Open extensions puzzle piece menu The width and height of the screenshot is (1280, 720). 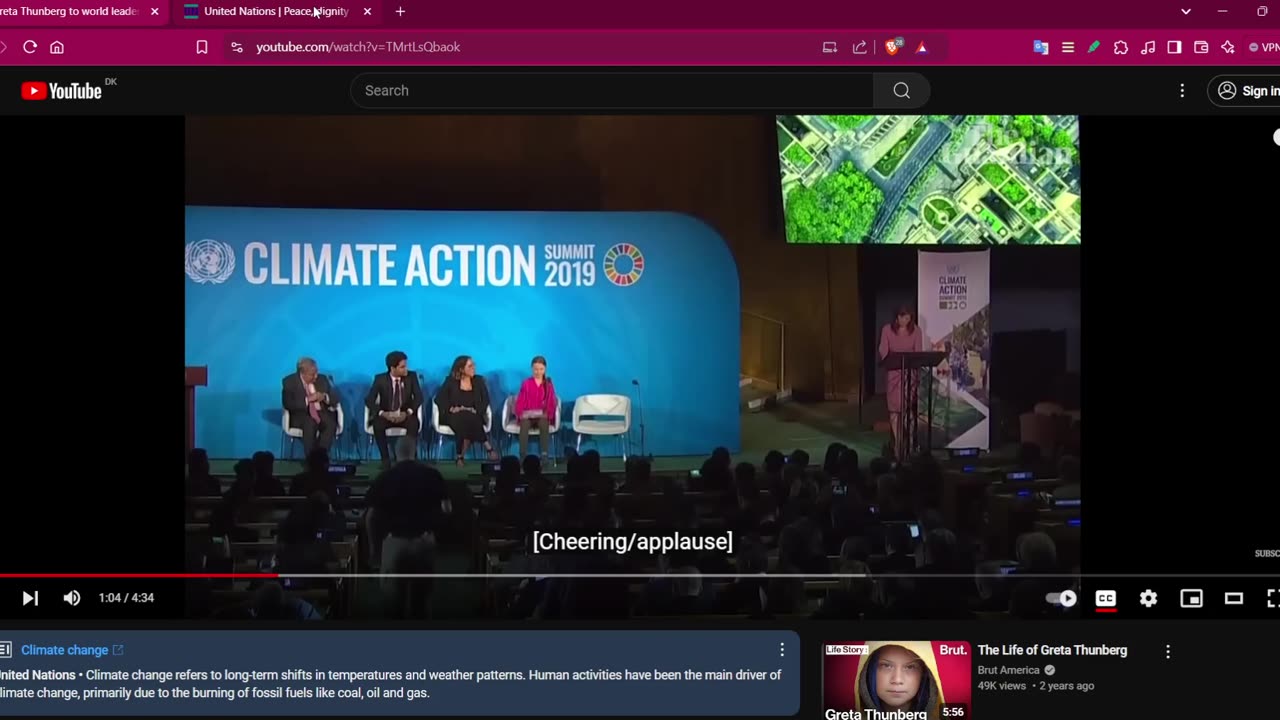(x=1121, y=47)
